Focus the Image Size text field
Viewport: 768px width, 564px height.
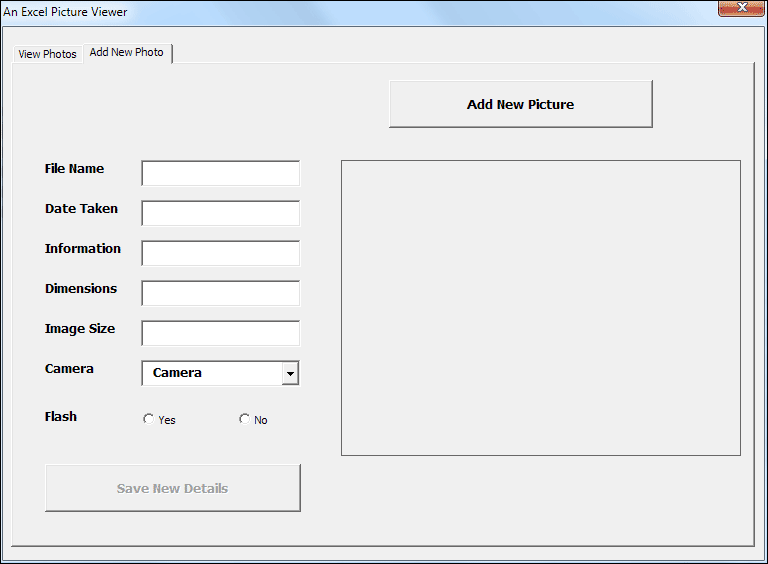tap(220, 333)
